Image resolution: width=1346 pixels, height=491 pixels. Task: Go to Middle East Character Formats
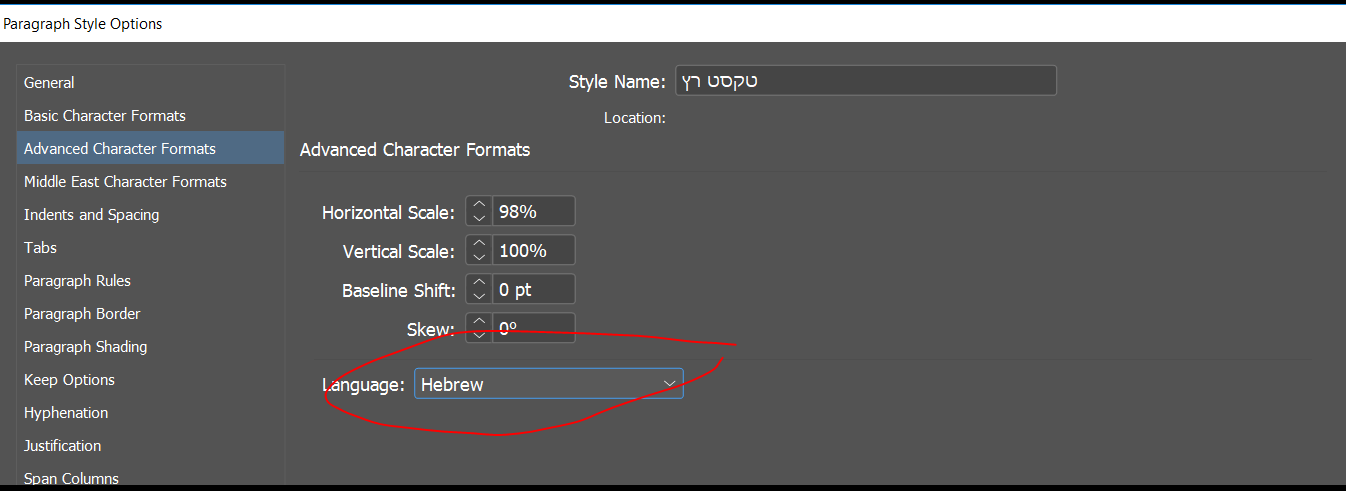(125, 182)
